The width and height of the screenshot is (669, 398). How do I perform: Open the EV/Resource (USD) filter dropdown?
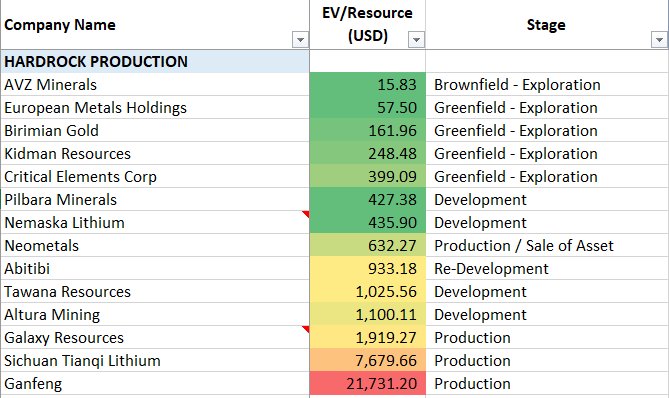pyautogui.click(x=416, y=40)
